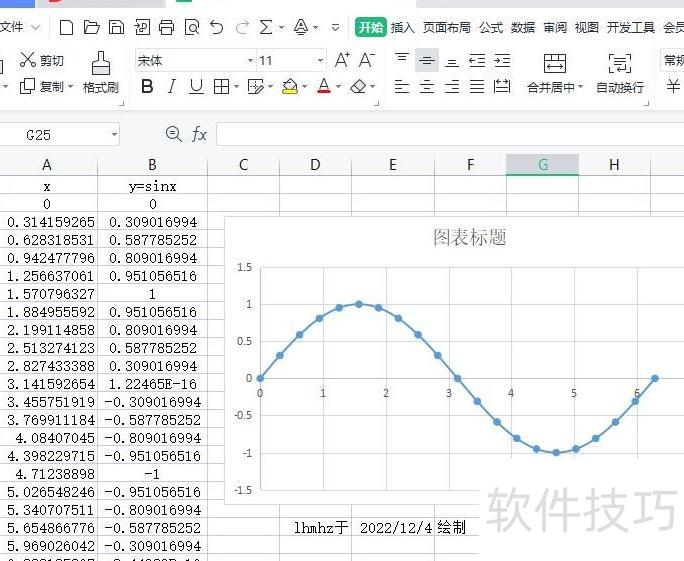Screen dimensions: 684x561
Task: Click the Cut (剪切) scissors icon
Action: (28, 61)
